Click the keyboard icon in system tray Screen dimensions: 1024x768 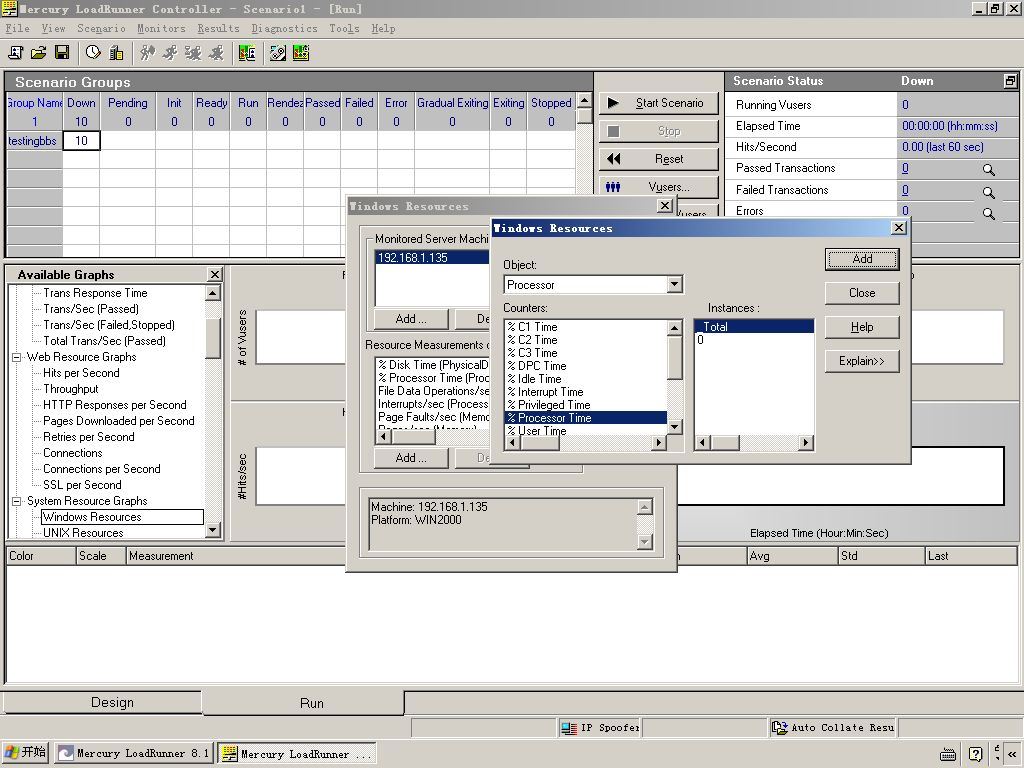(x=948, y=755)
